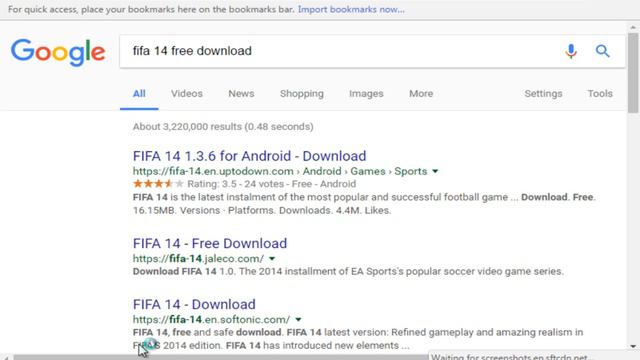Image resolution: width=640 pixels, height=360 pixels.
Task: Switch to the Images tab
Action: [x=366, y=93]
